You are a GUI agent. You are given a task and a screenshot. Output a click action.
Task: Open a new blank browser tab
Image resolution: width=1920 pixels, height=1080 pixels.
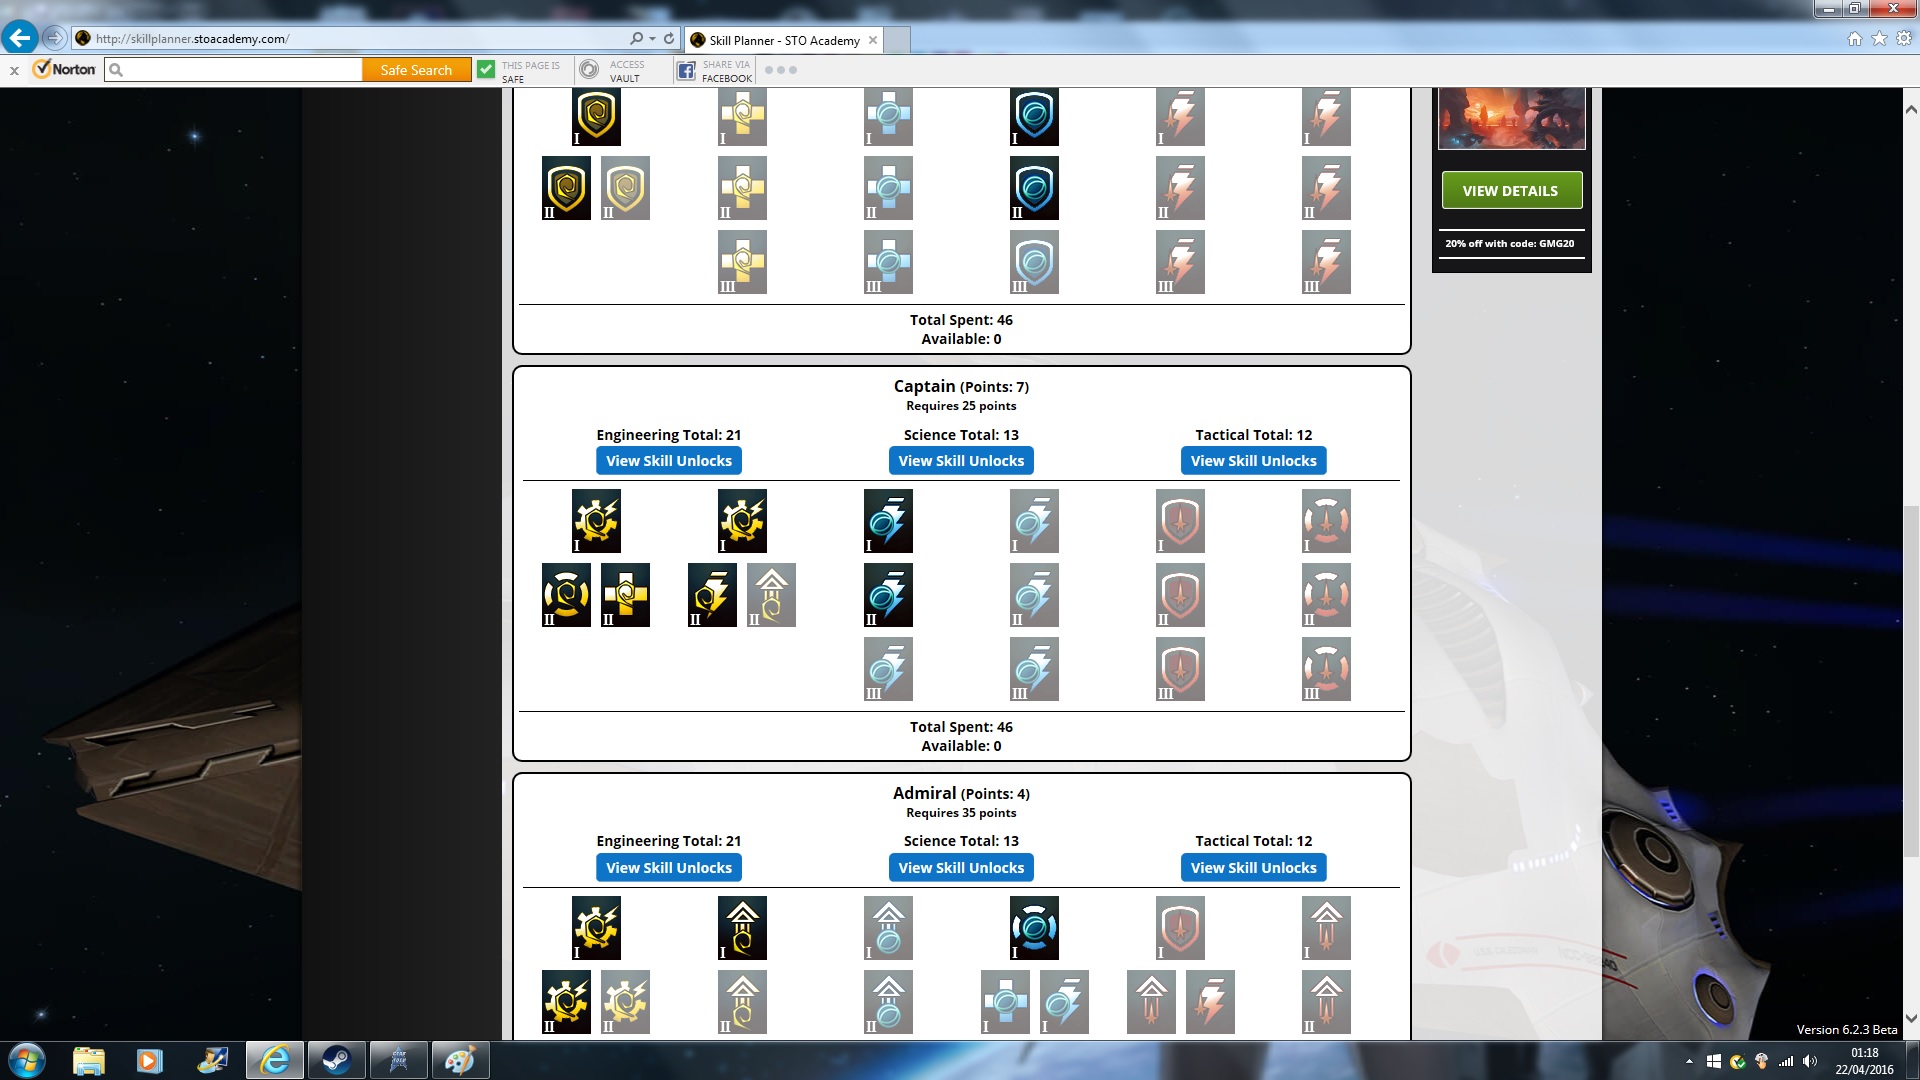(x=897, y=40)
